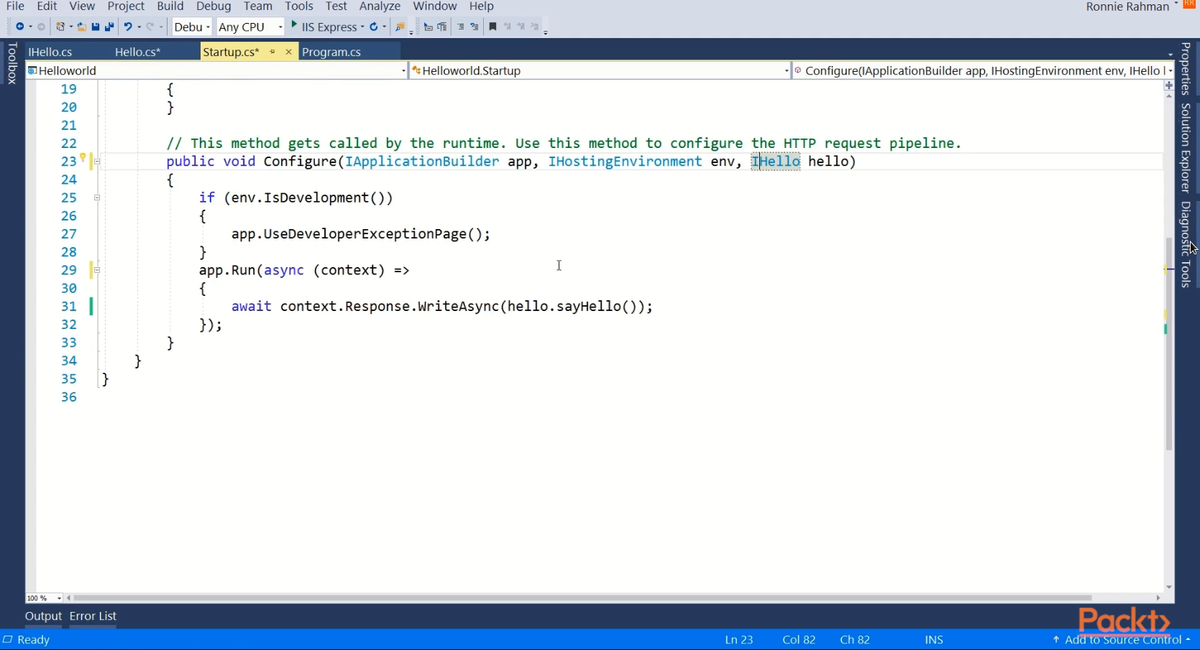Click the horizontal scrollbar at editor bottom
This screenshot has height=650, width=1200.
point(583,598)
